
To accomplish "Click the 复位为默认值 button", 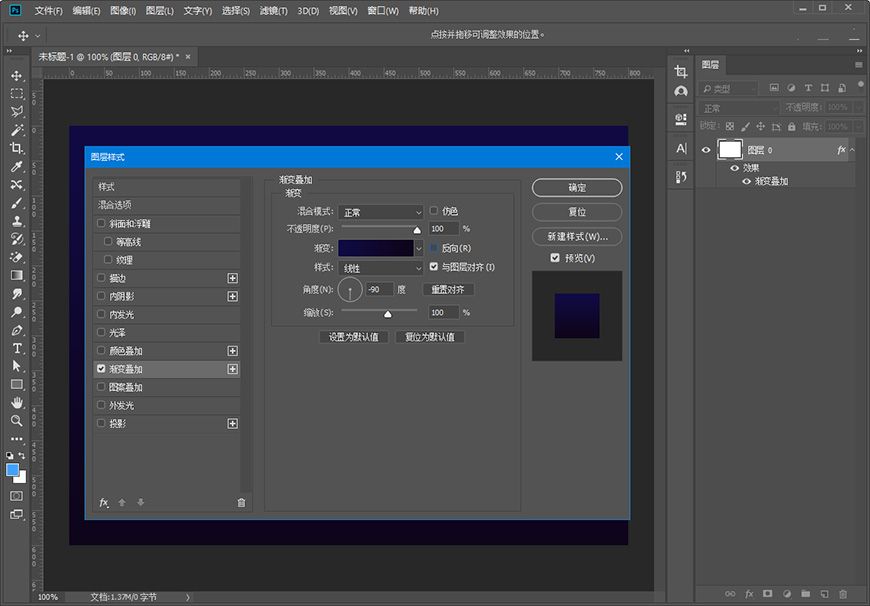I will click(x=429, y=337).
